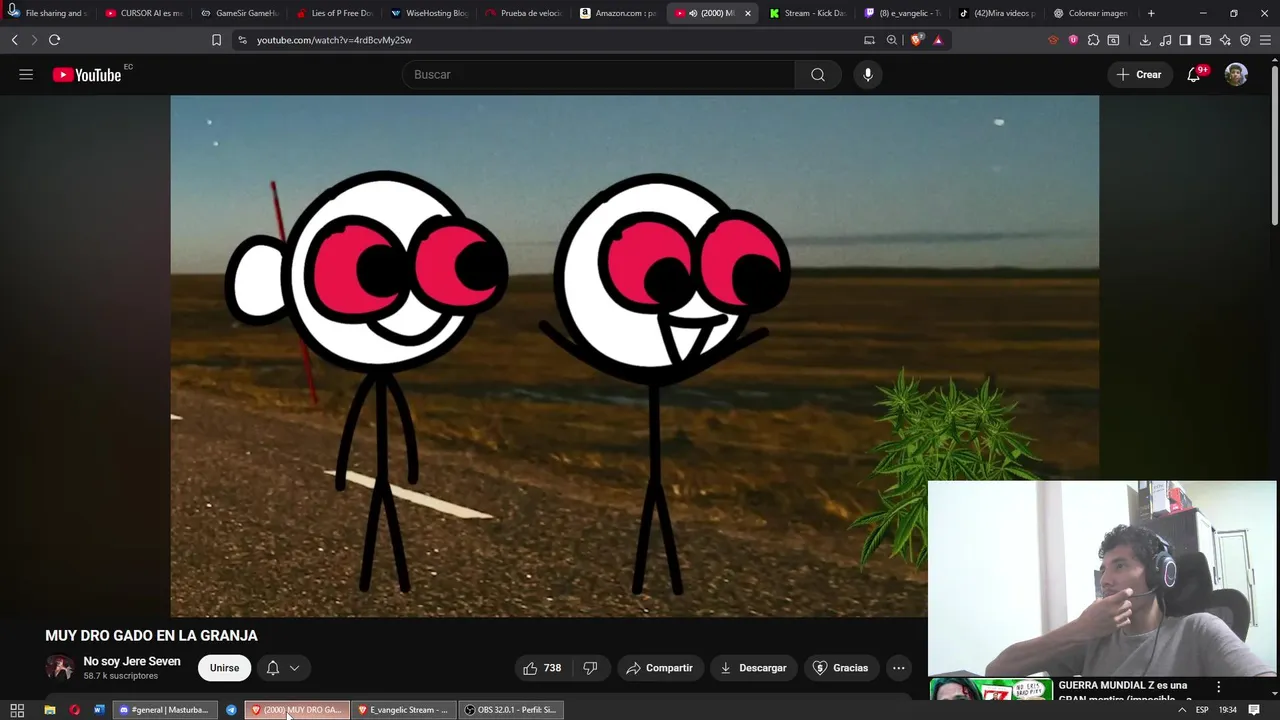This screenshot has width=1280, height=720.
Task: Open Telegram from the taskbar
Action: pos(231,710)
